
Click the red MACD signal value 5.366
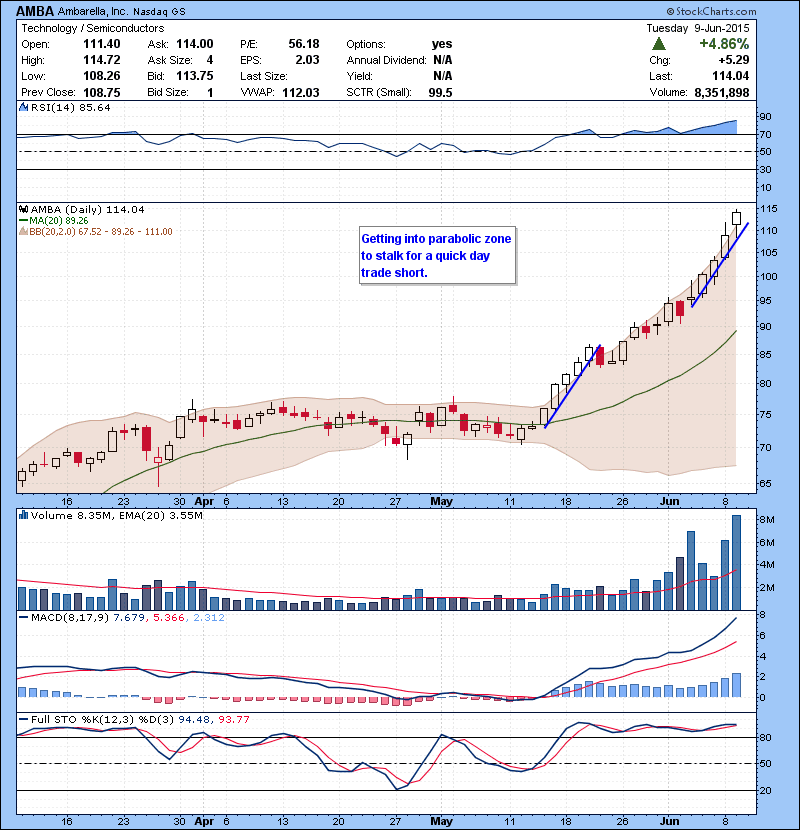tap(168, 617)
